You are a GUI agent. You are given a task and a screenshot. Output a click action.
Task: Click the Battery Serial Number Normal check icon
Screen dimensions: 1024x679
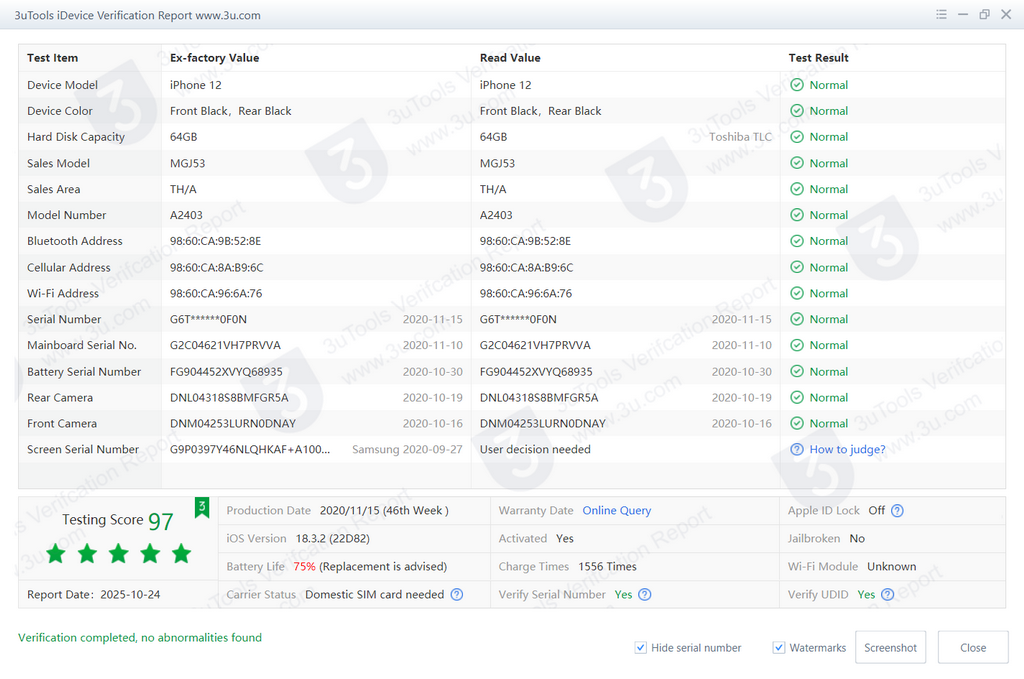[x=797, y=371]
